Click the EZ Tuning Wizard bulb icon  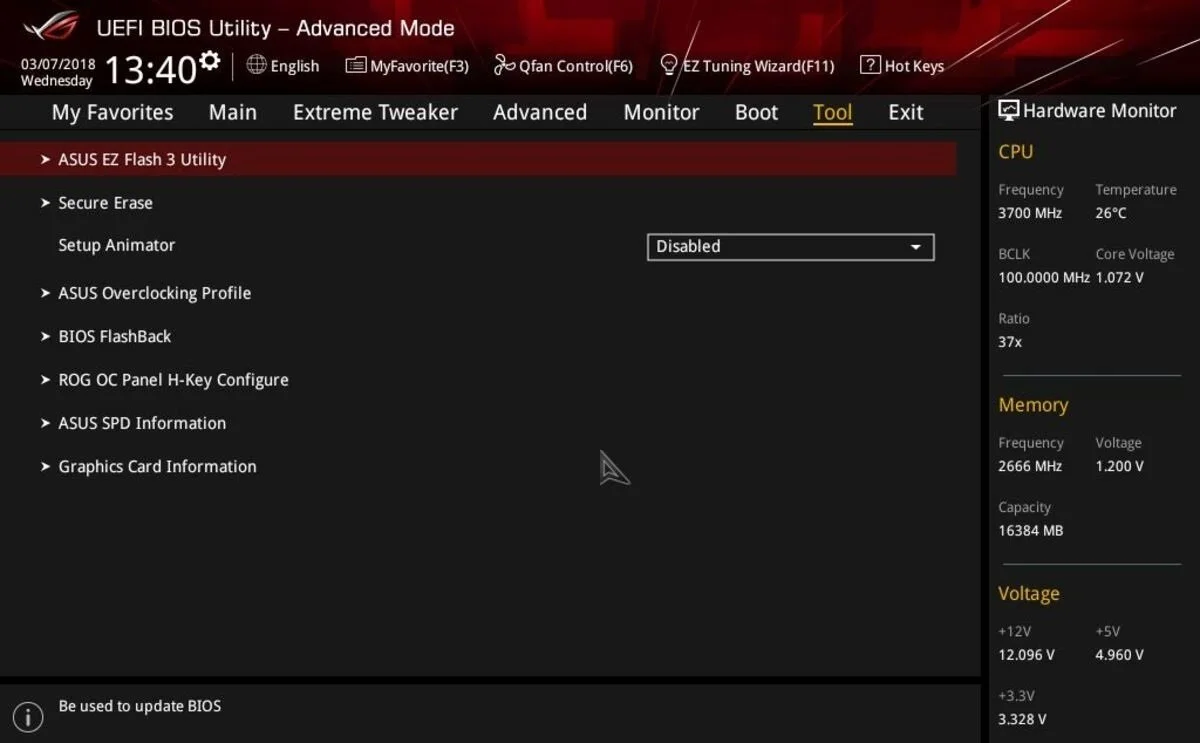point(670,66)
